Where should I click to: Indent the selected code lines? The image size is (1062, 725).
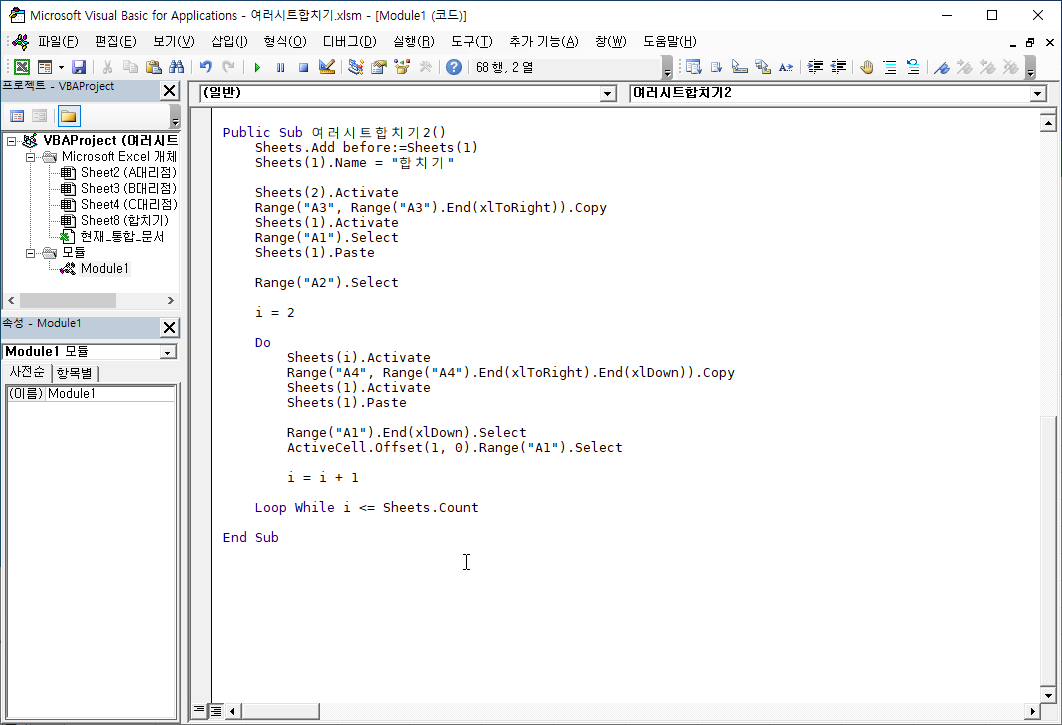pos(815,67)
